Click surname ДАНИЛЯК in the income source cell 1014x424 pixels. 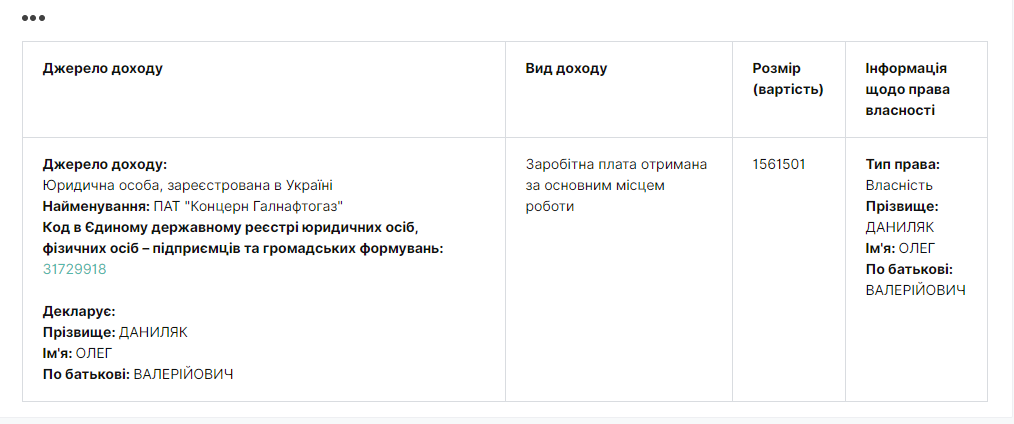(x=153, y=332)
